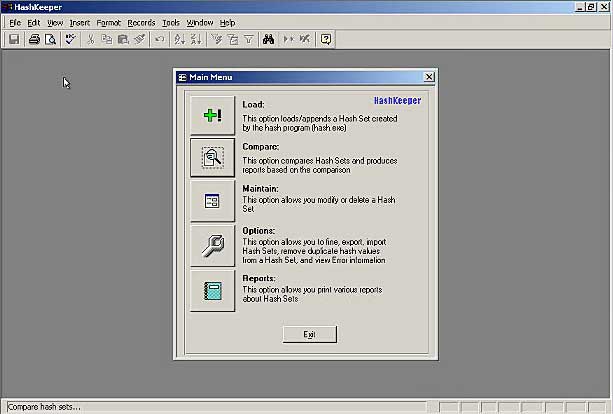Click the Main Menu title bar icon
This screenshot has width=613, height=414.
(182, 77)
